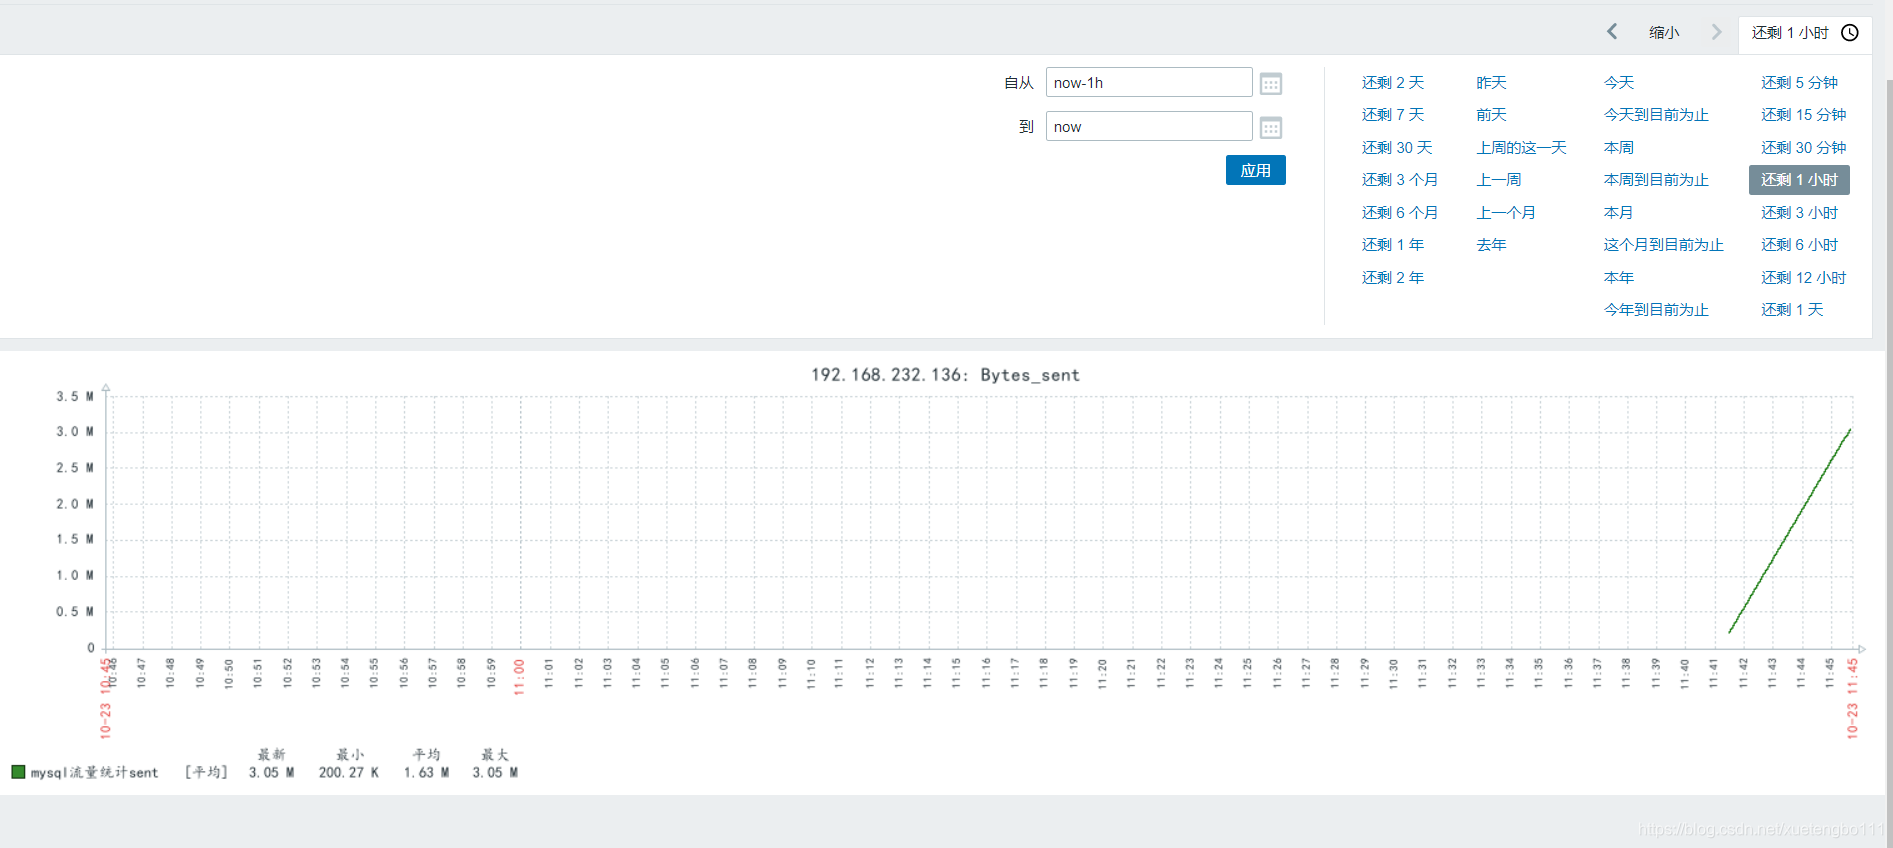Click the highlighted 还剩 1 小时 option
This screenshot has width=1893, height=848.
tap(1799, 180)
